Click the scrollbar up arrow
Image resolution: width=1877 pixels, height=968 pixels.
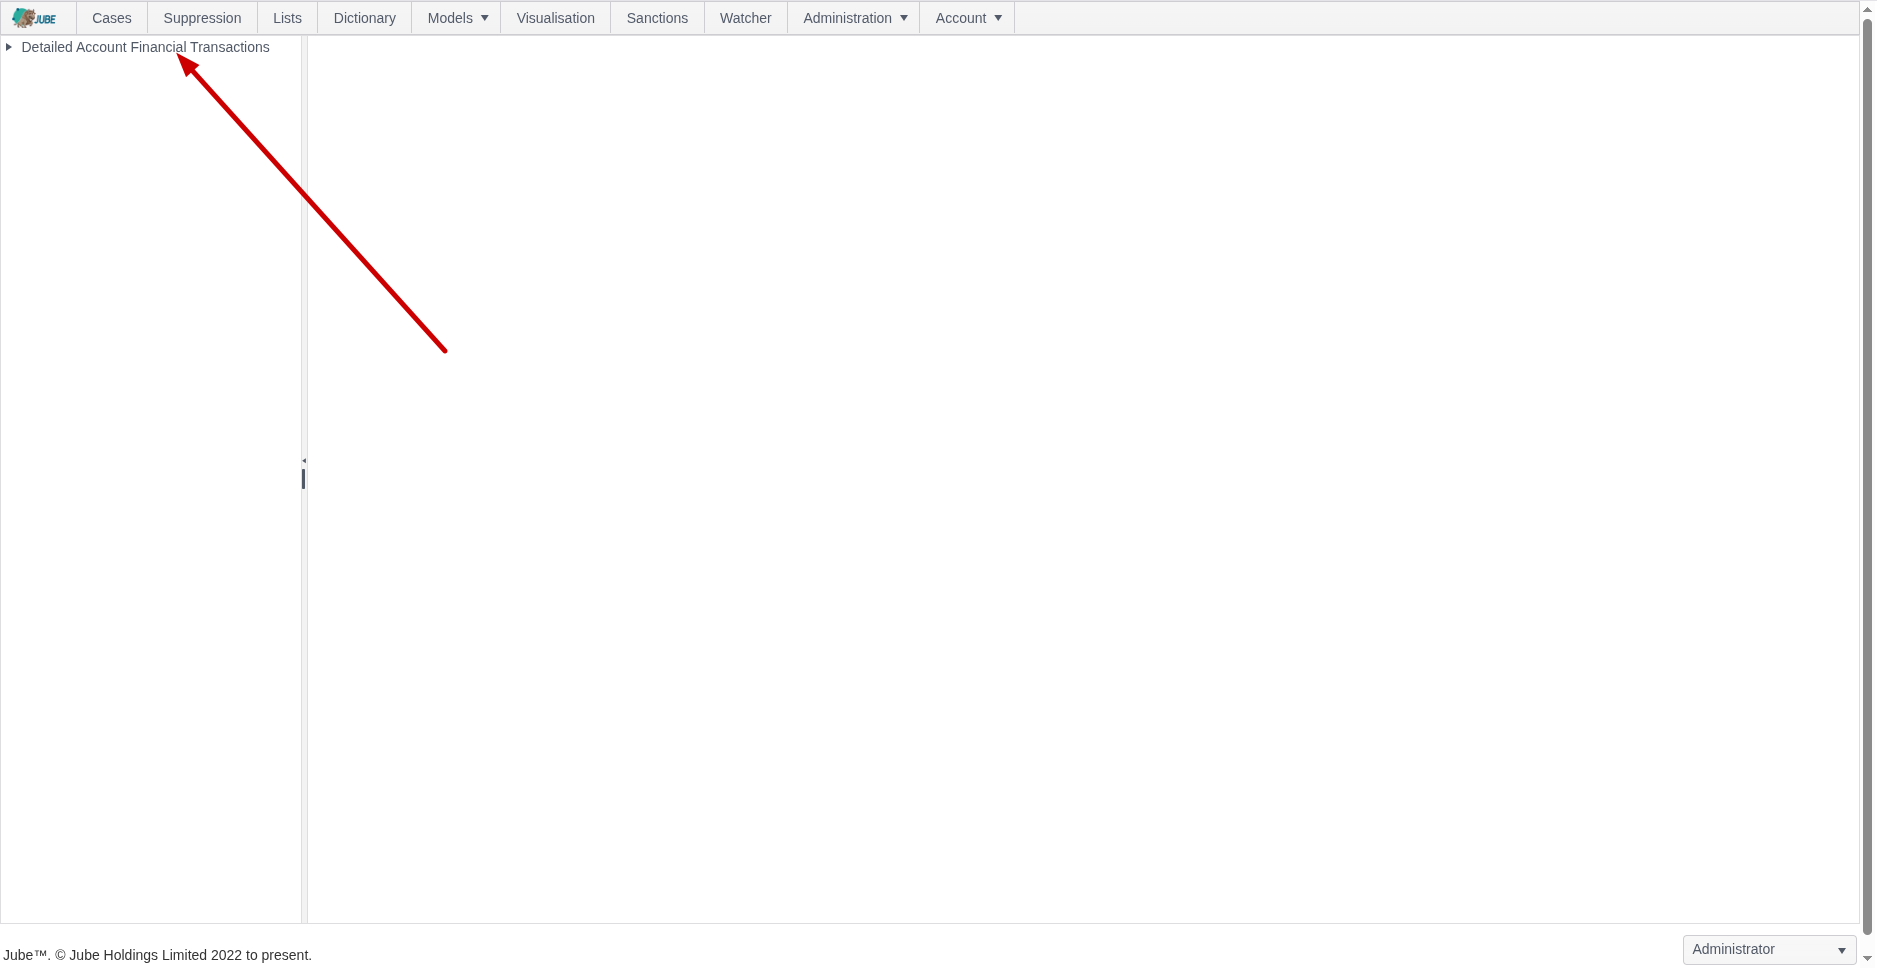1867,9
